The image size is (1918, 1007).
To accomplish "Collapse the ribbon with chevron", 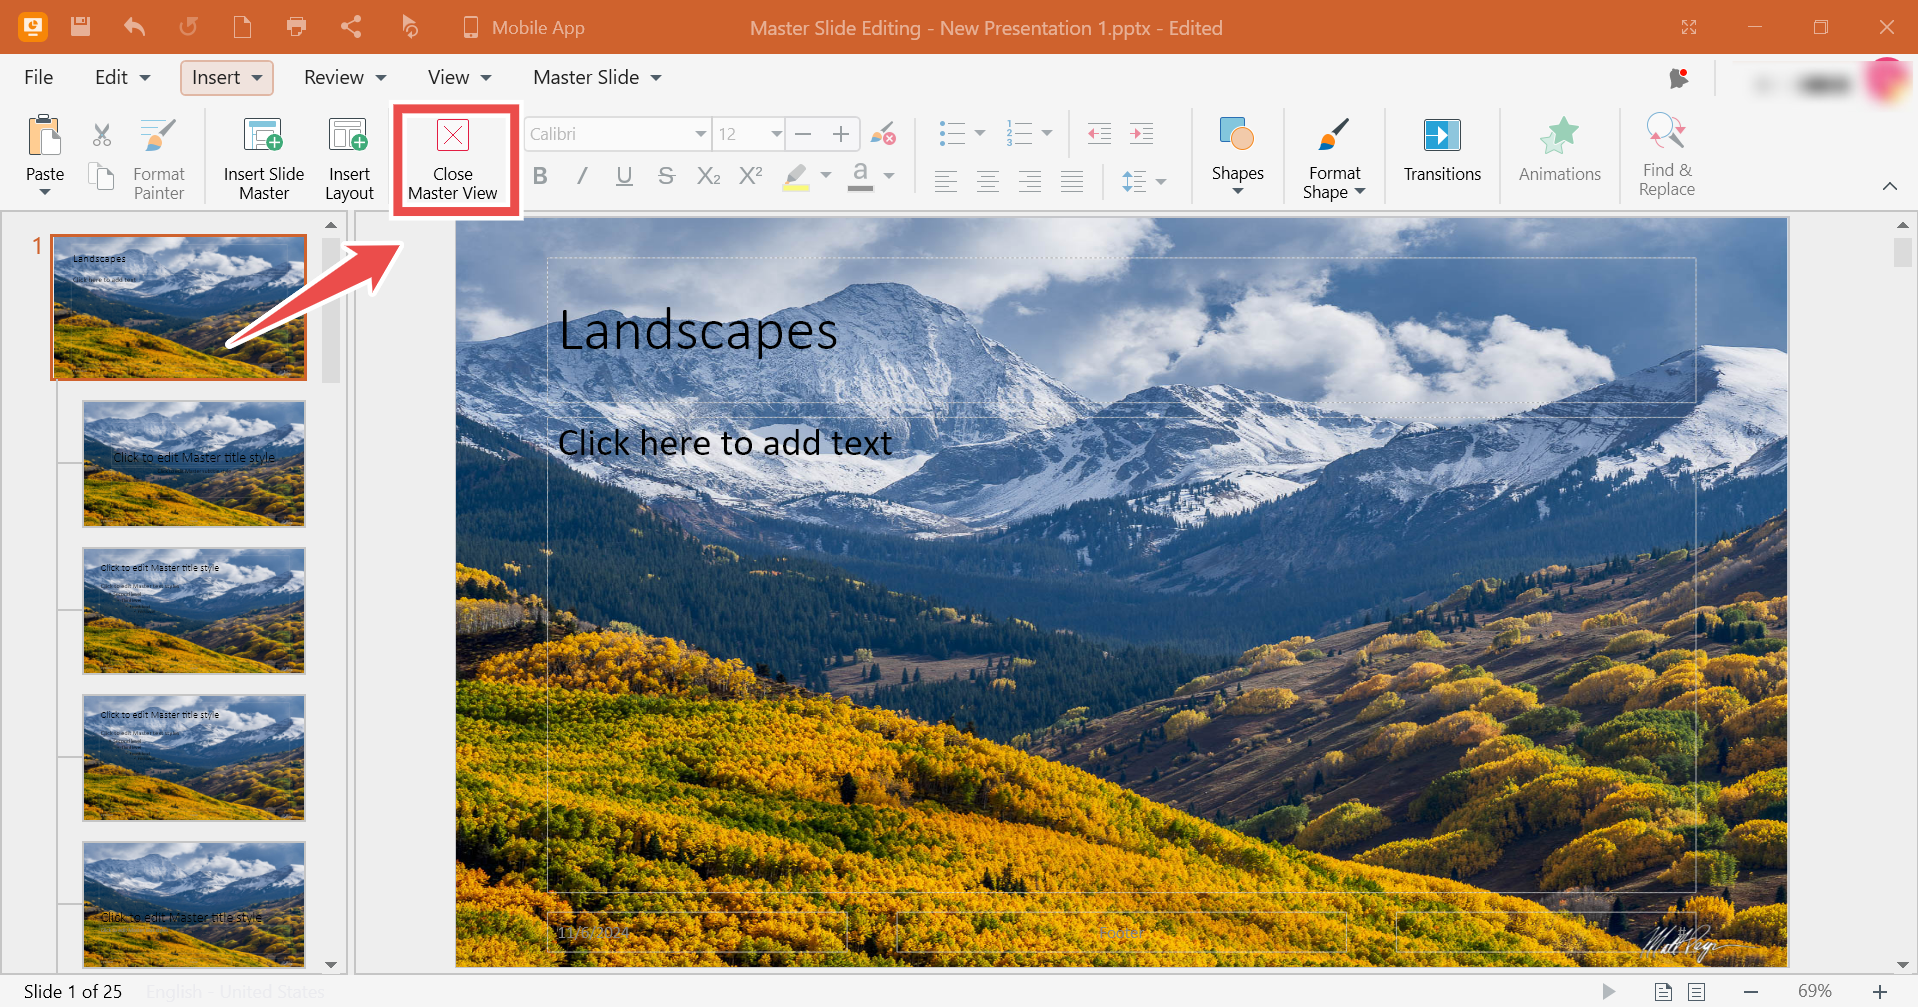I will tap(1890, 186).
